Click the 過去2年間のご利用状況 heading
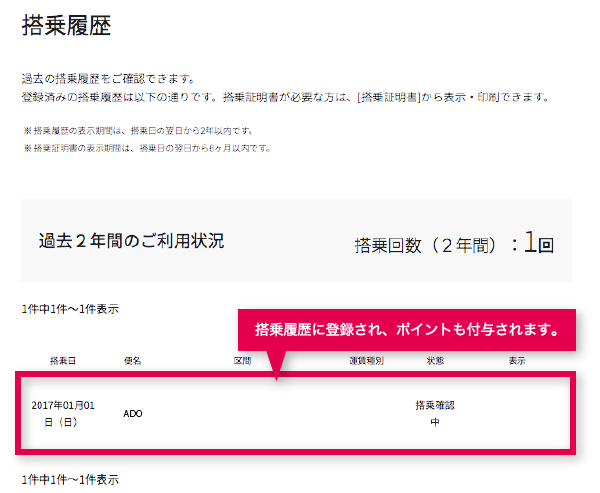The width and height of the screenshot is (600, 493). pos(131,240)
